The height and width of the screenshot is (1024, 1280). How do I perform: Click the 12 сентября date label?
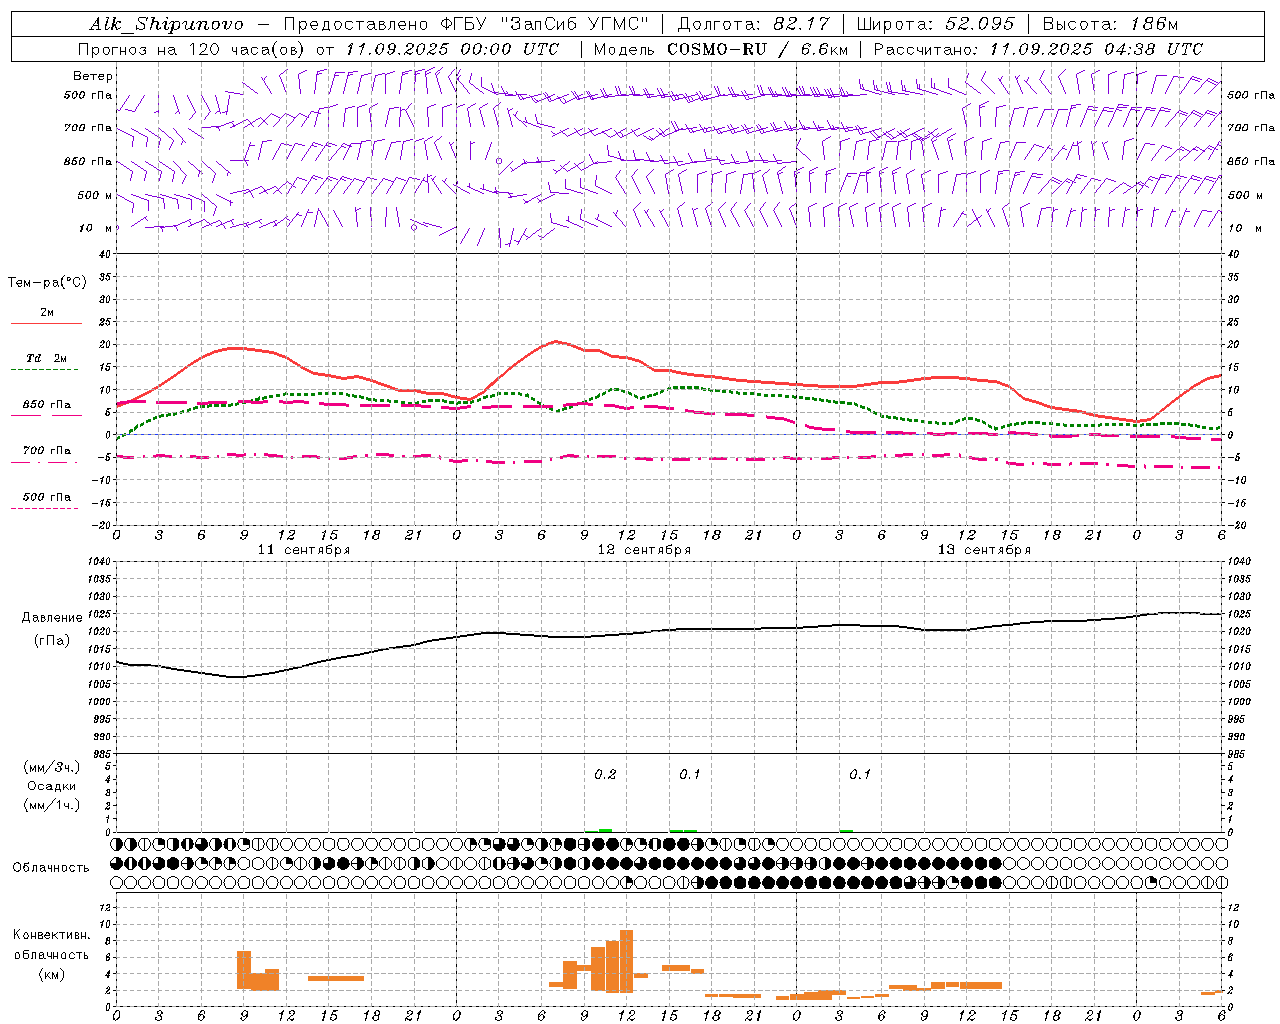[644, 550]
